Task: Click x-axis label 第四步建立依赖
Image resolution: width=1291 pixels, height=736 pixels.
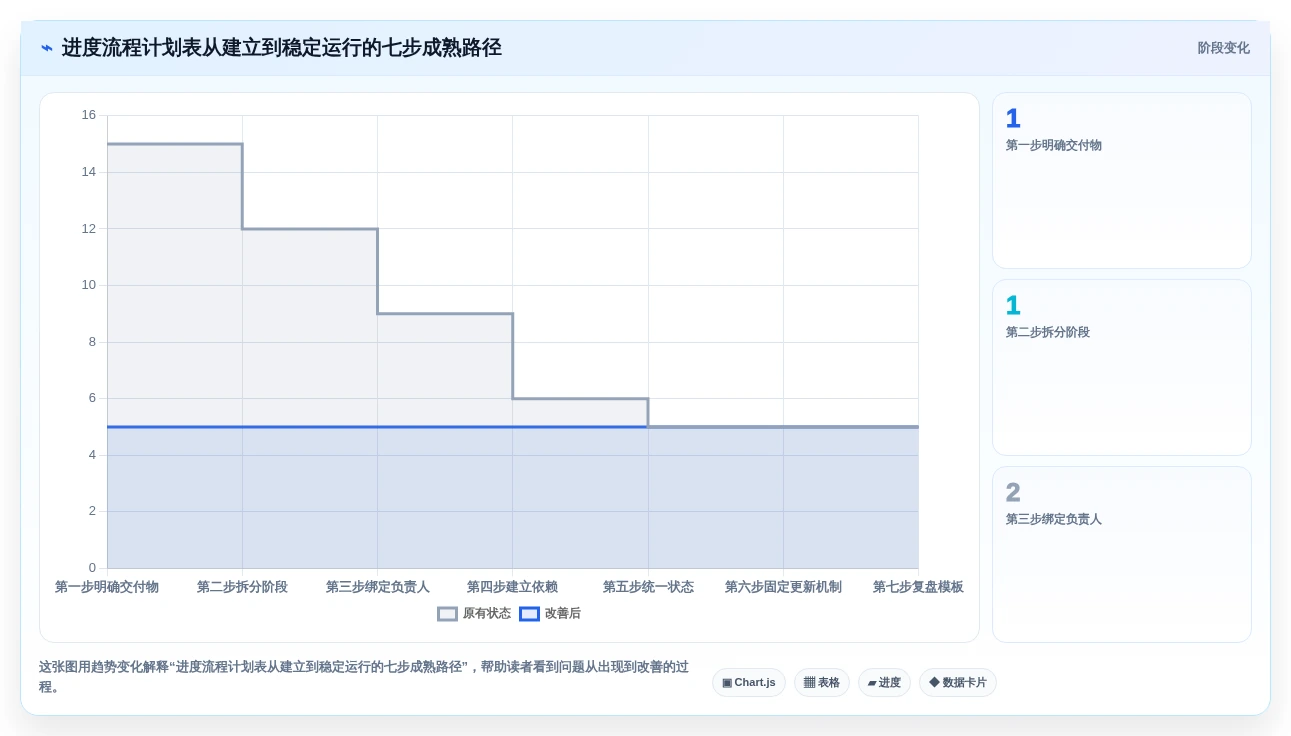Action: 512,587
